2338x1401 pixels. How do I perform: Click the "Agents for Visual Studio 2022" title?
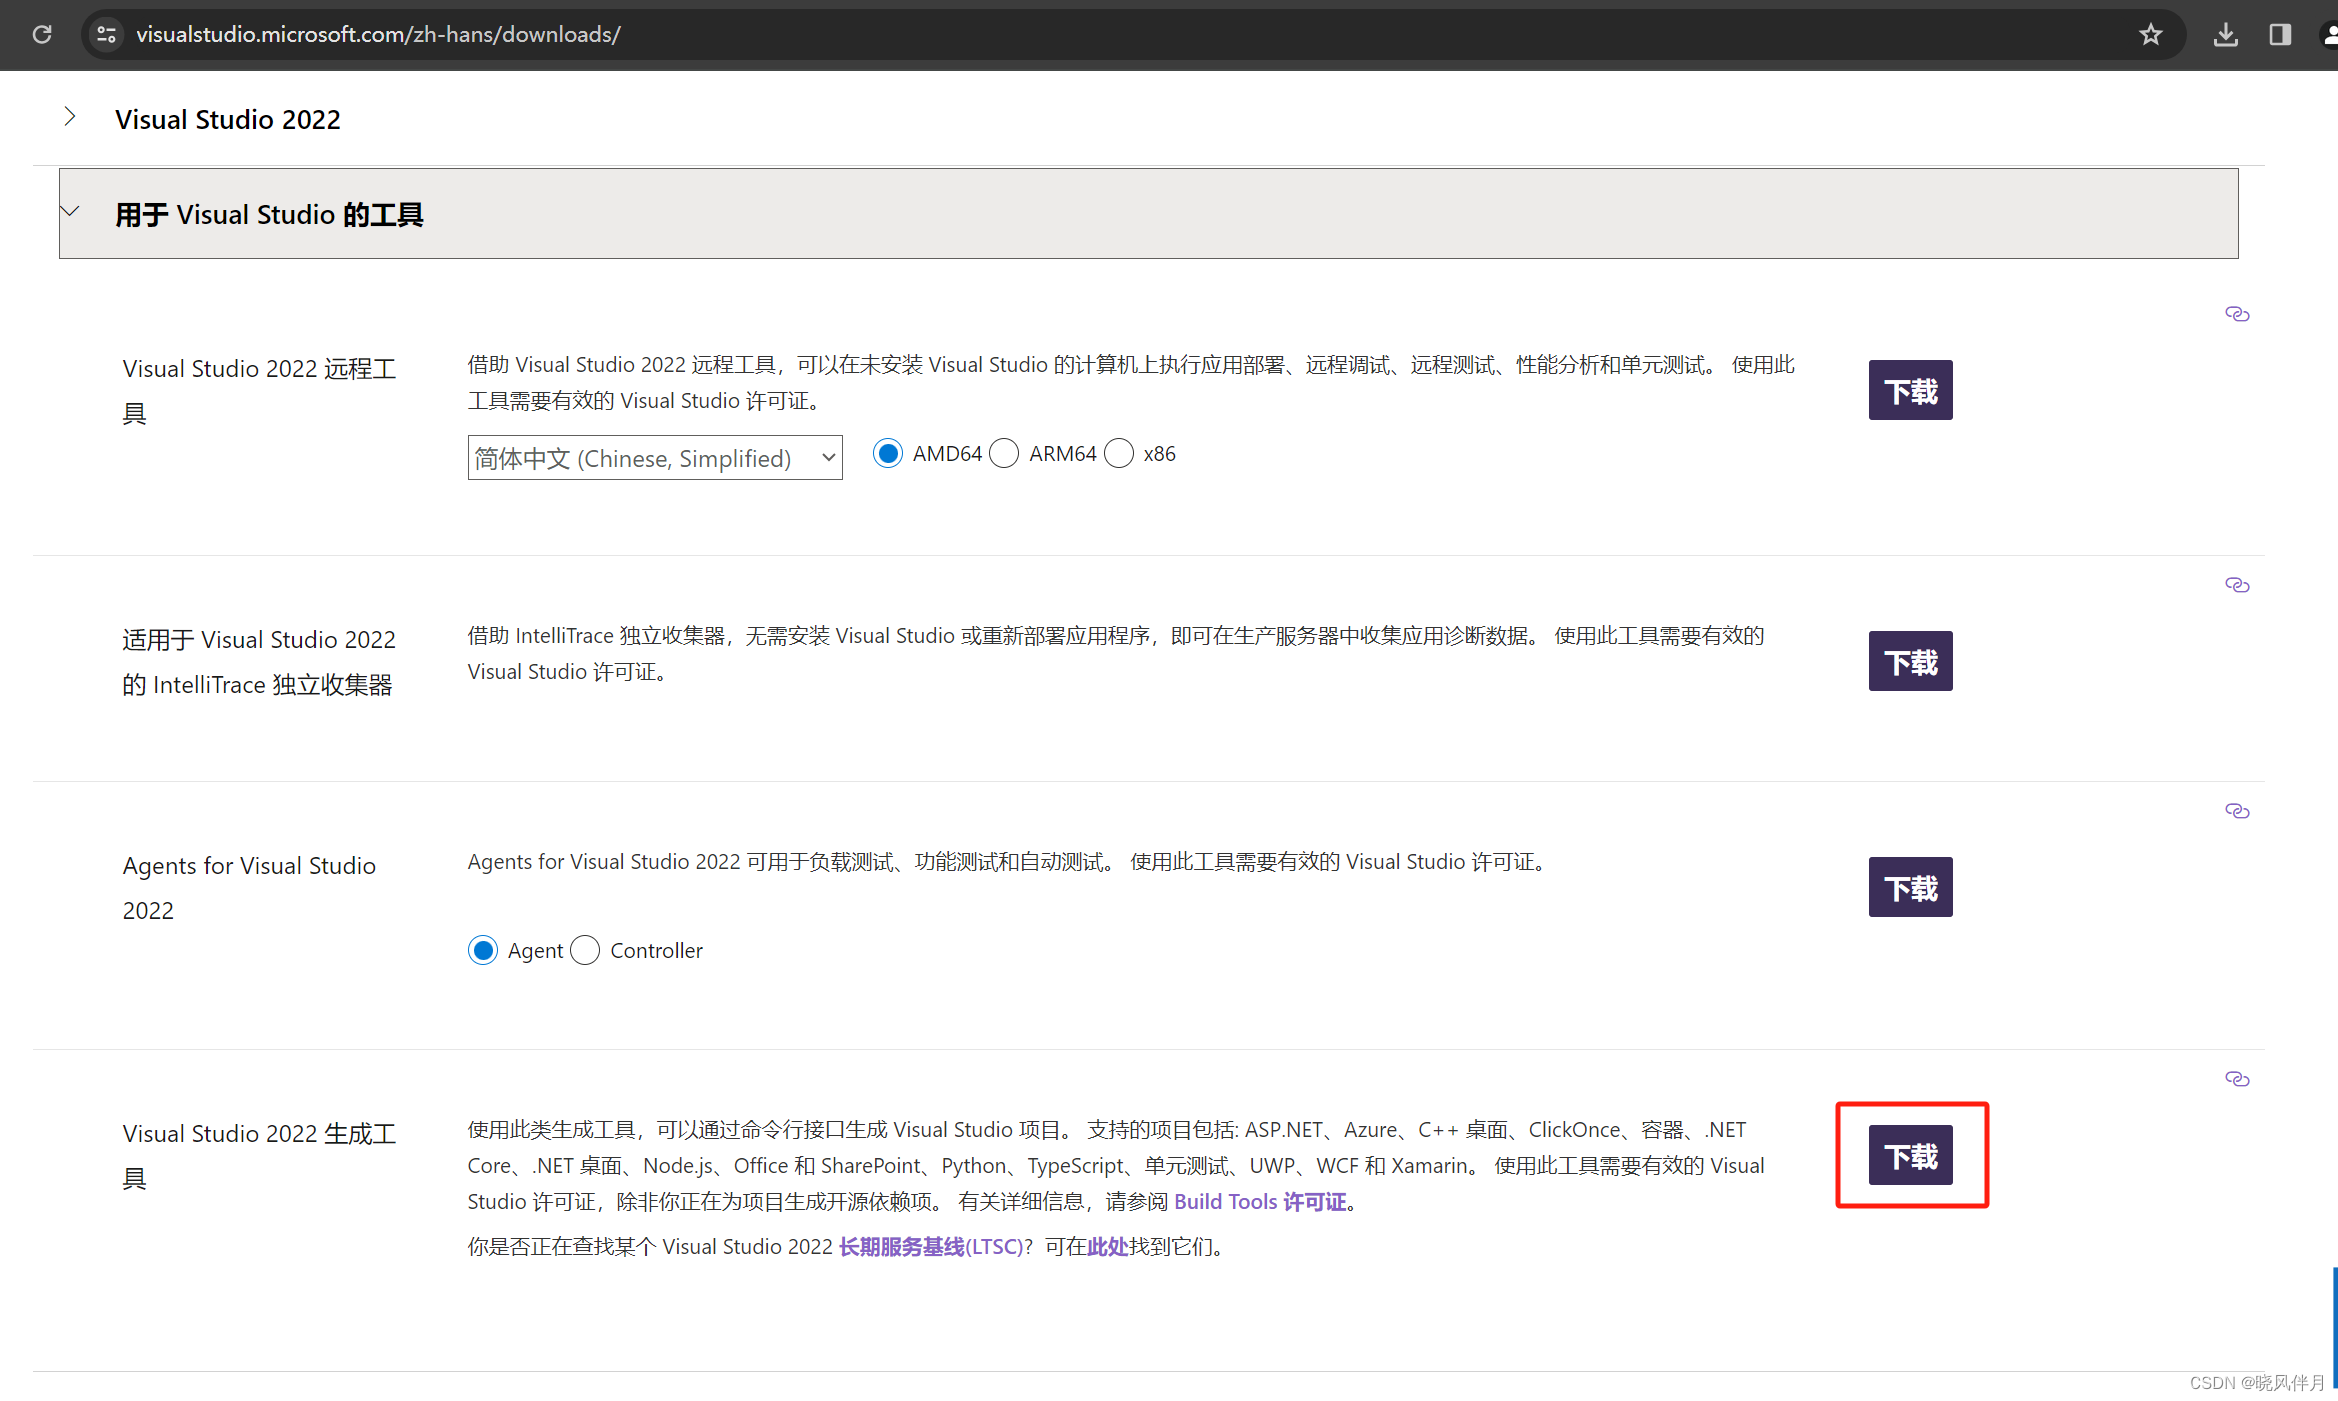click(249, 888)
